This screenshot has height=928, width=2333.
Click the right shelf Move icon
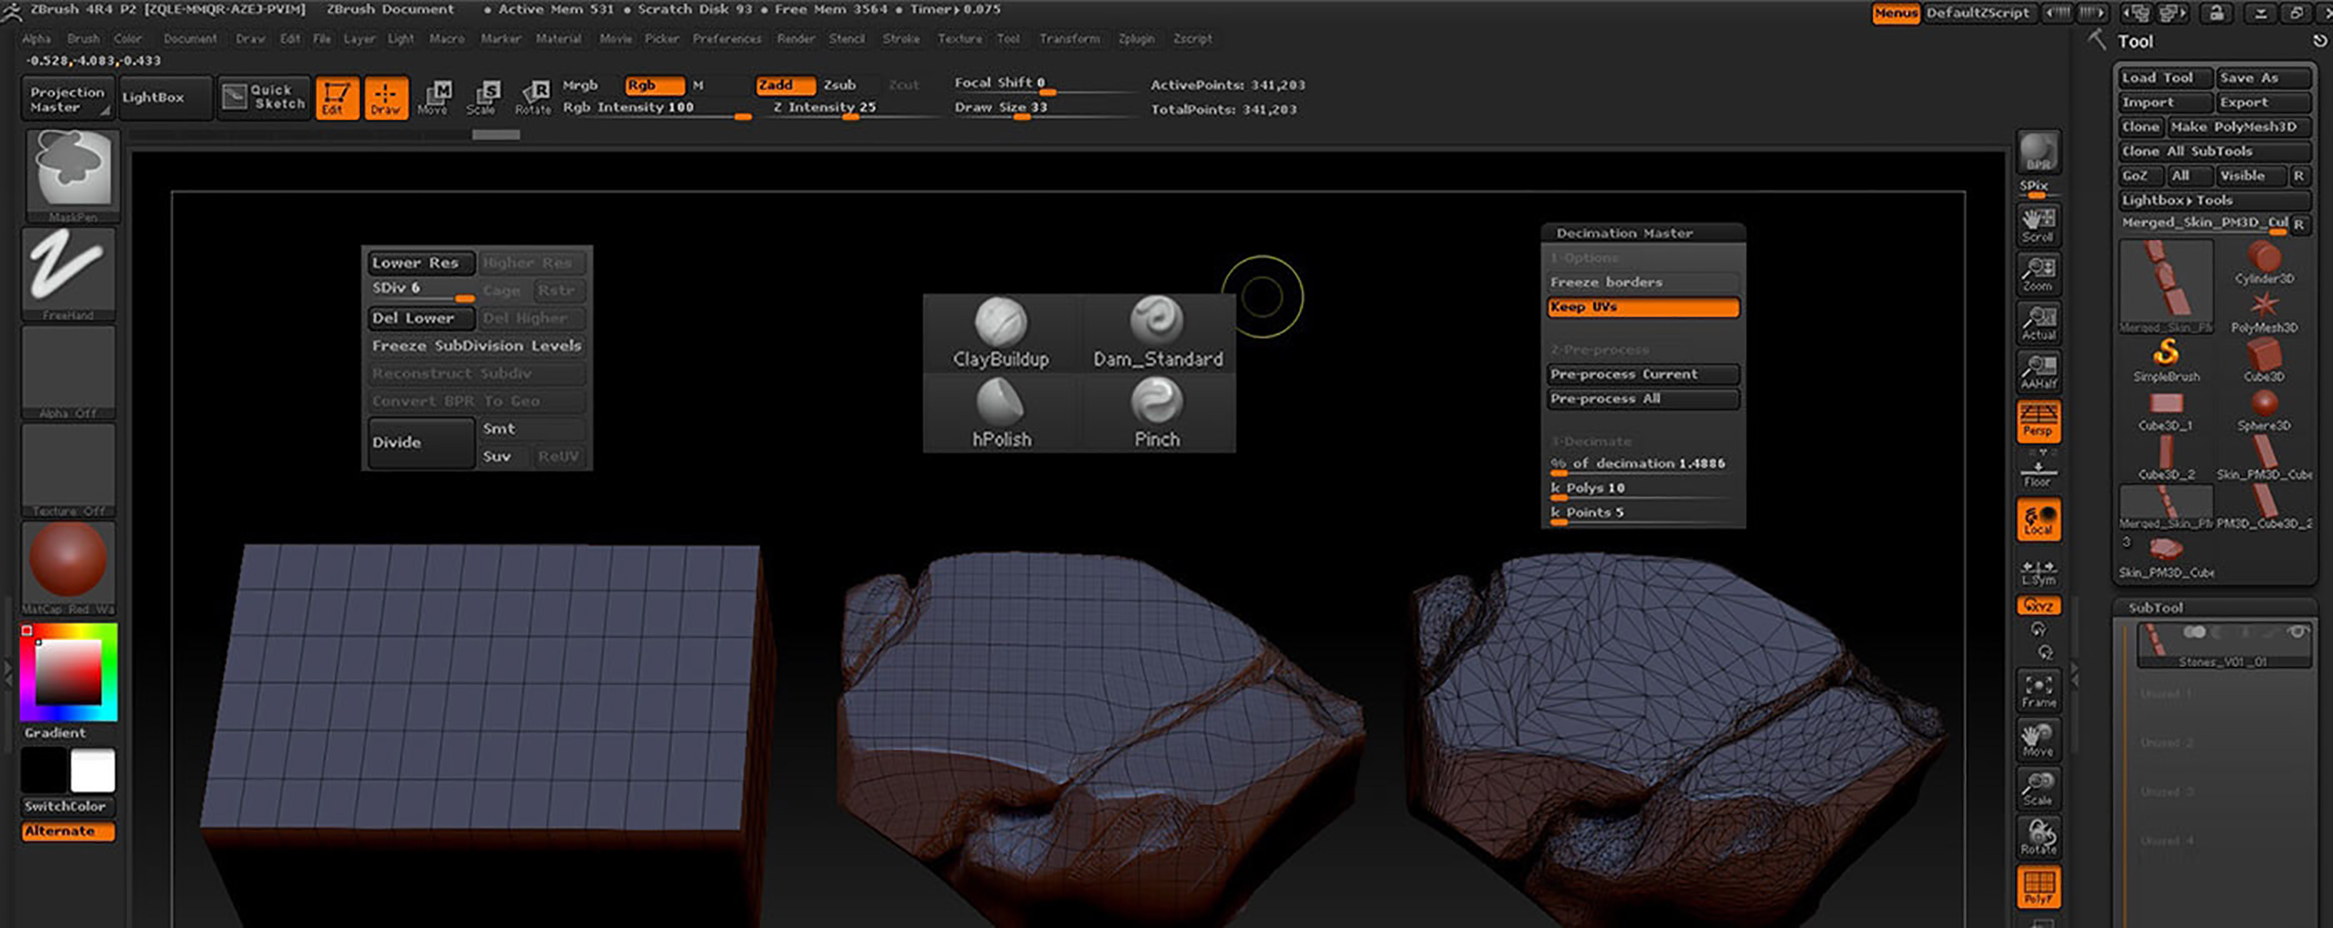coord(2038,739)
